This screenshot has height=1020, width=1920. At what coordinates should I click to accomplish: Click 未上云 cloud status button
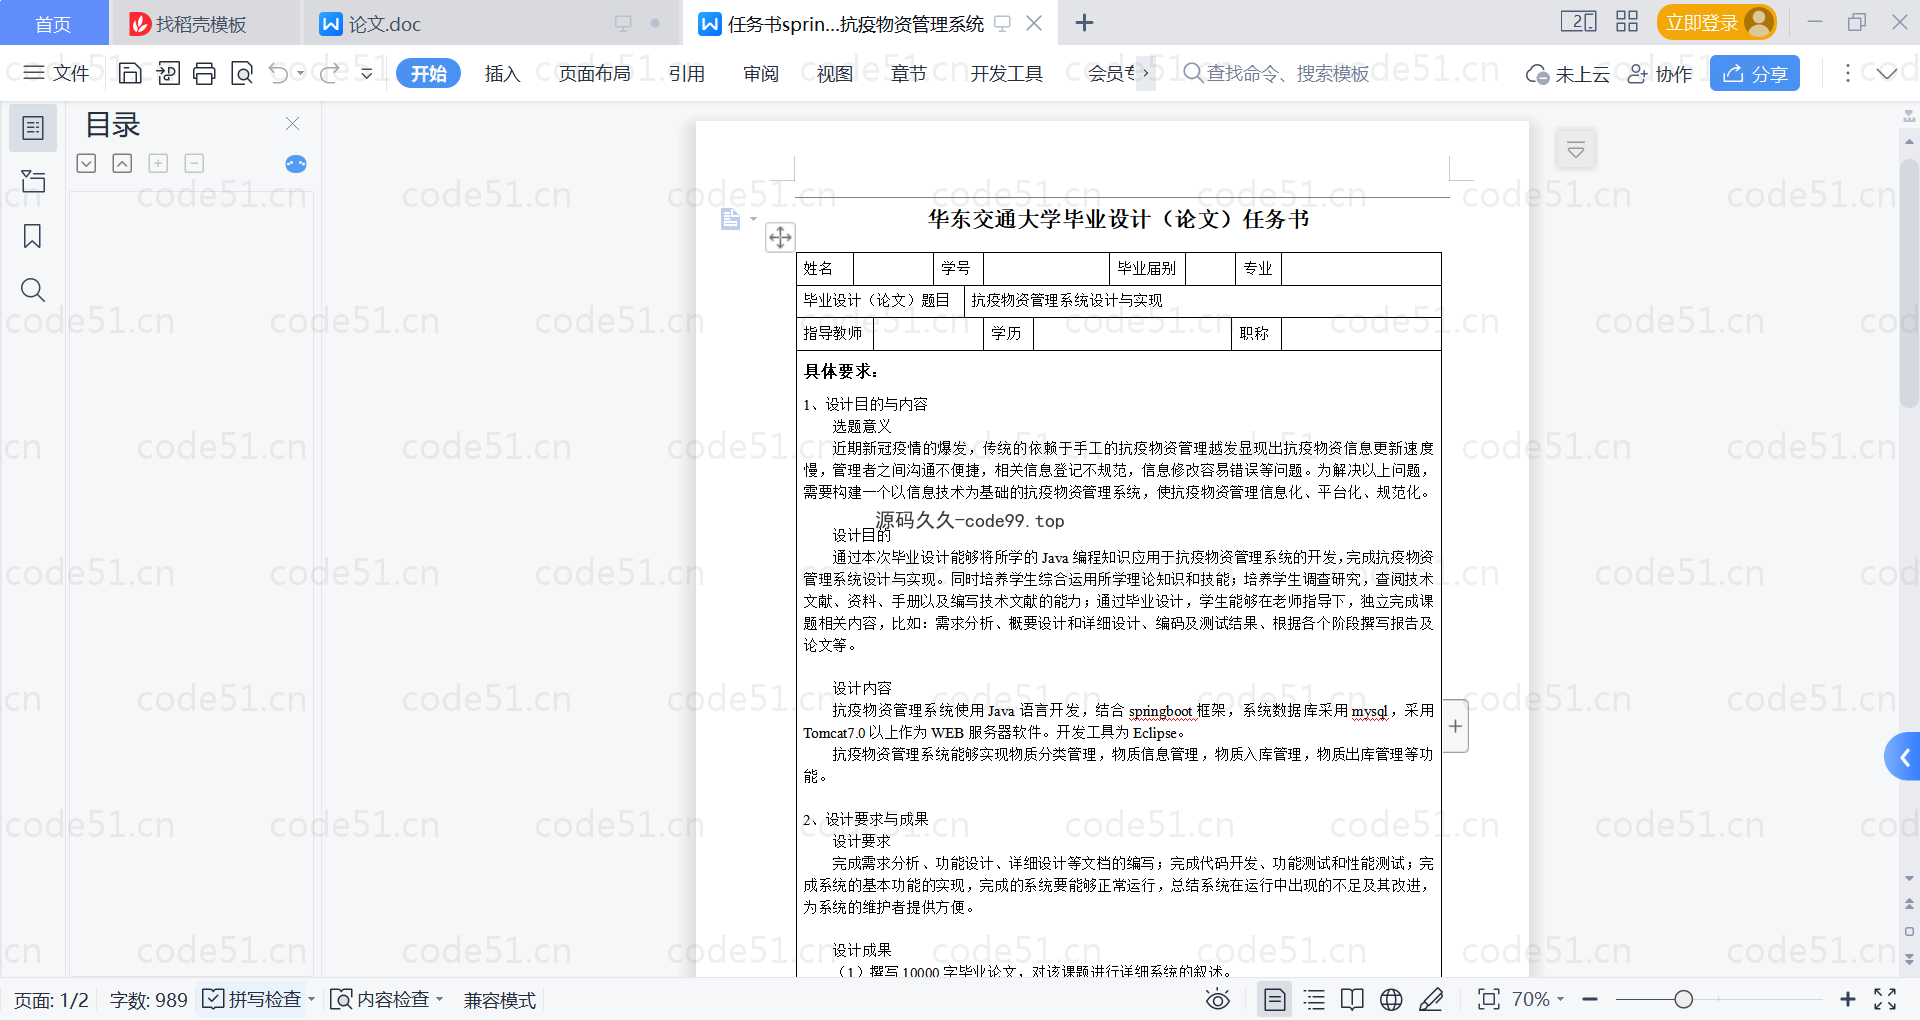[x=1568, y=73]
